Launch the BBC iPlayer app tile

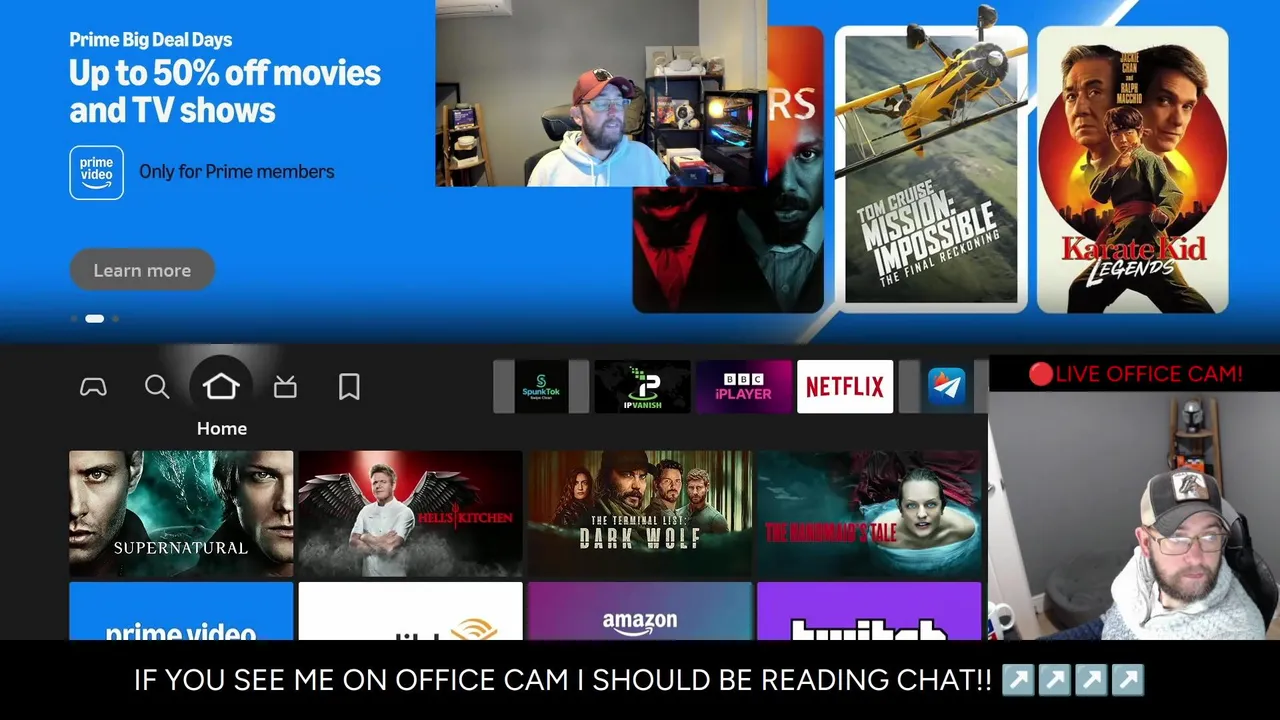tap(743, 386)
